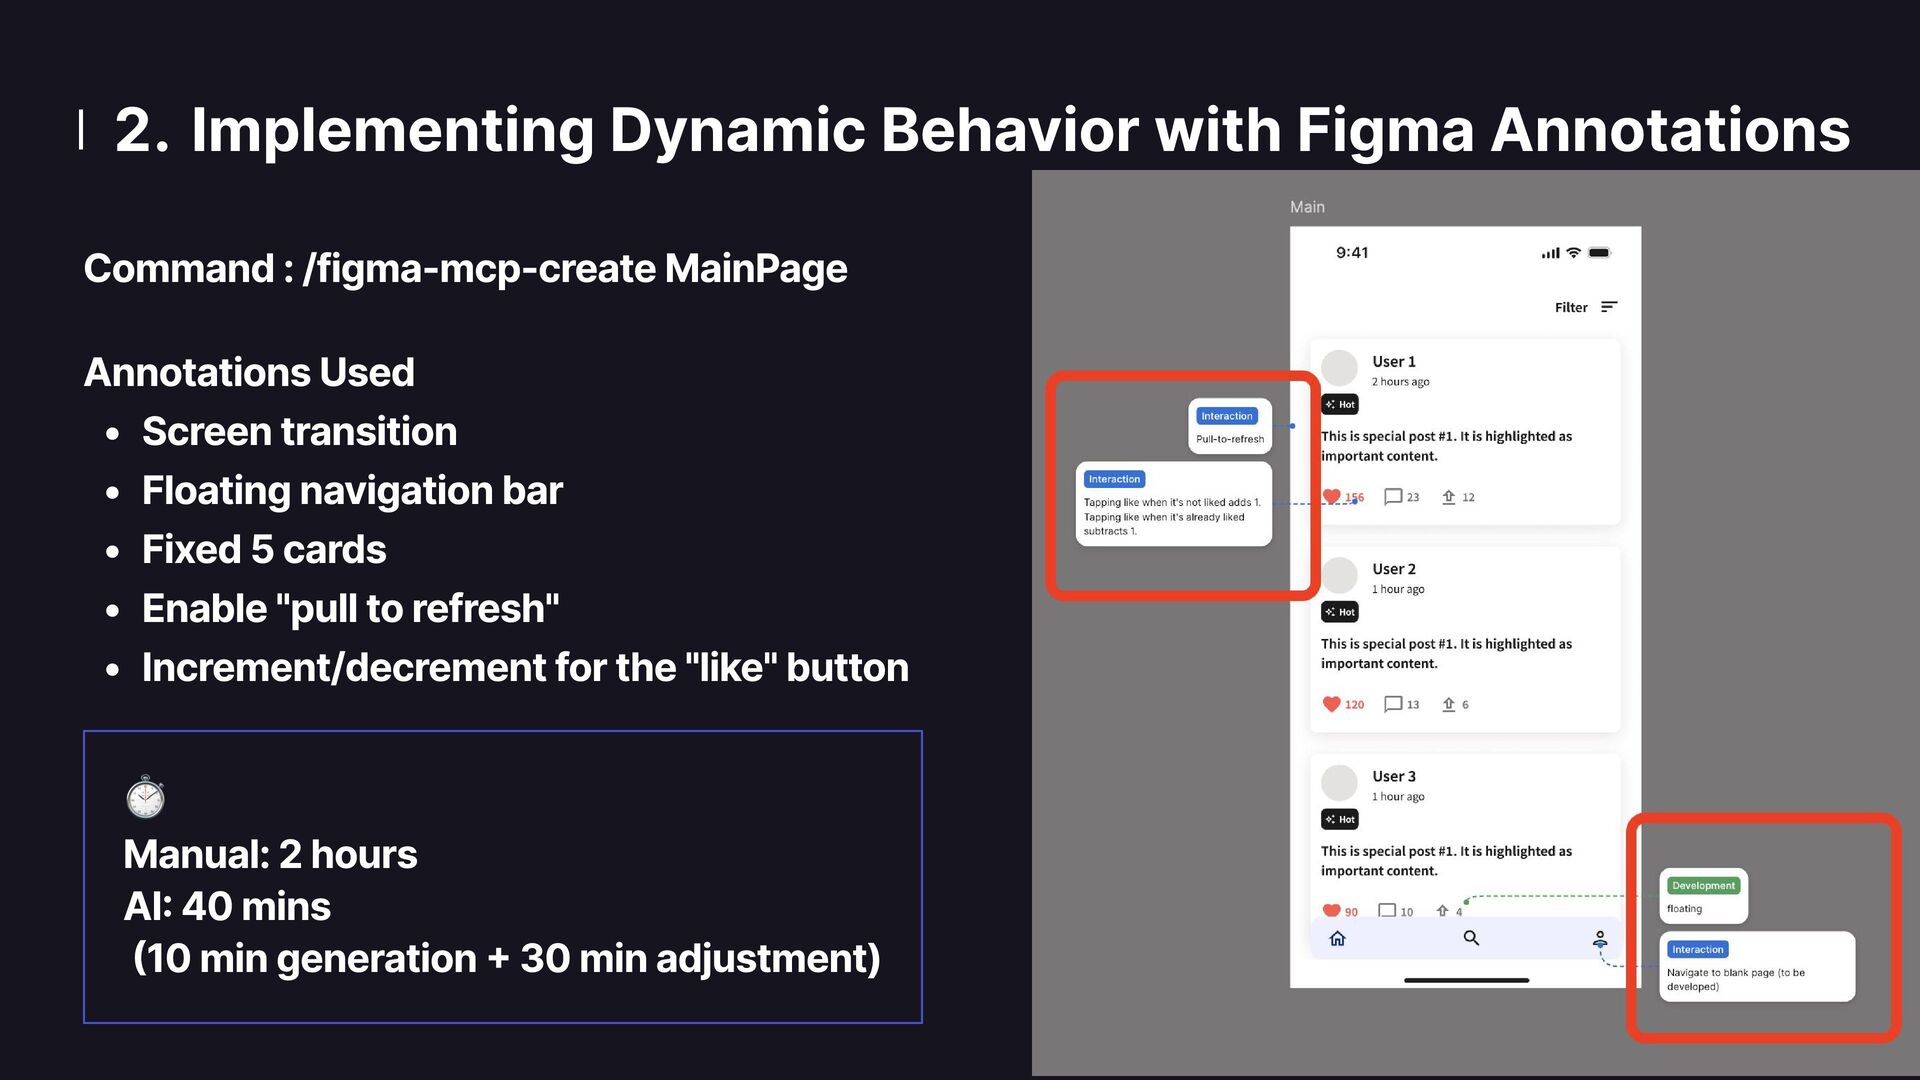Click comment bubble icon on User 2 post

coord(1392,704)
